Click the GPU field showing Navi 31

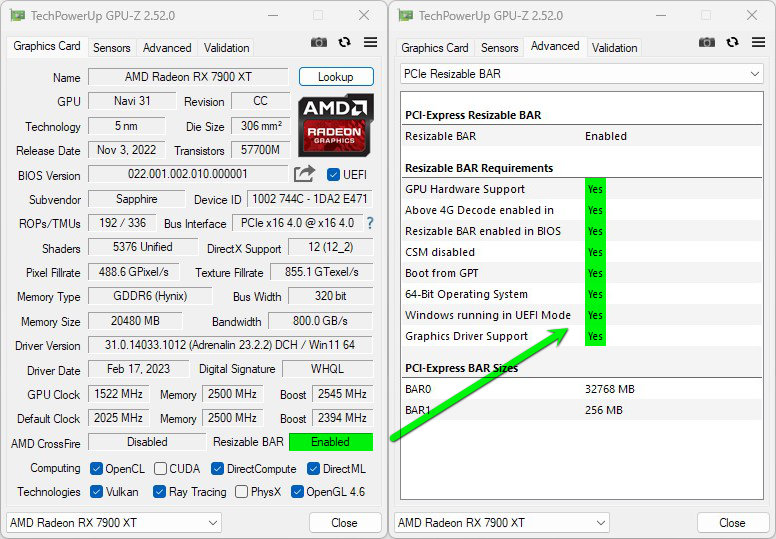coord(132,101)
